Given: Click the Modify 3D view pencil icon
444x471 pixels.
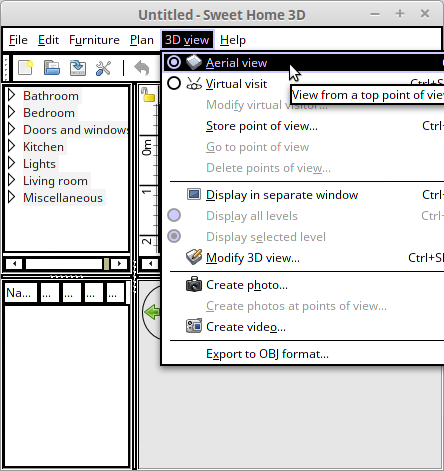Looking at the screenshot, I should point(194,257).
